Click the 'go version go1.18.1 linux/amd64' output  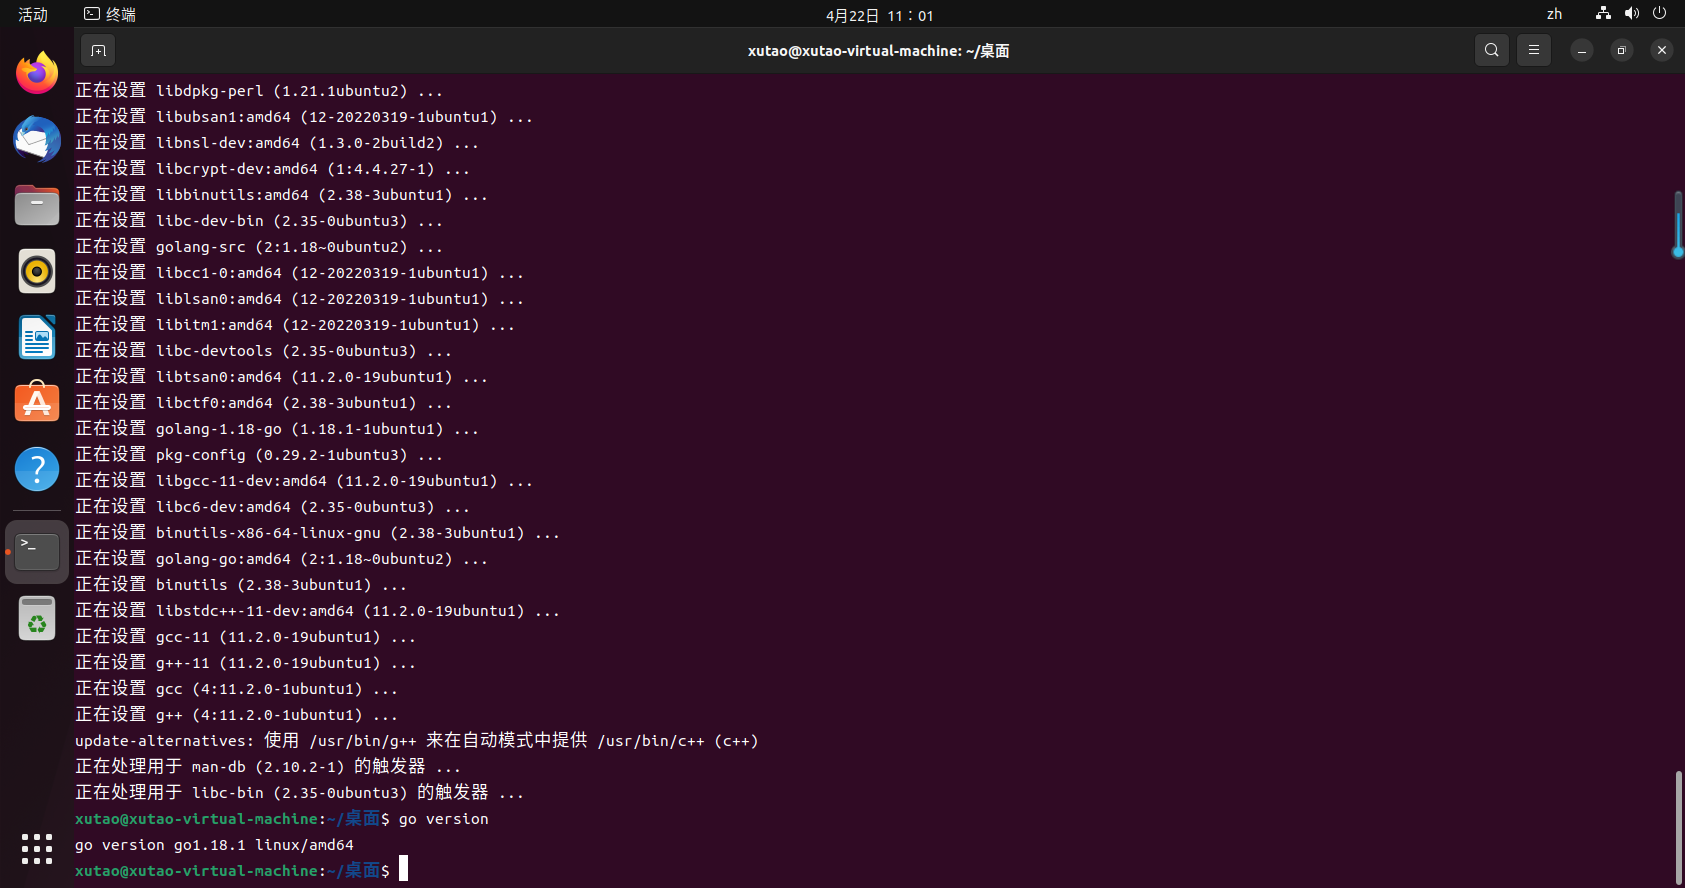pyautogui.click(x=214, y=844)
